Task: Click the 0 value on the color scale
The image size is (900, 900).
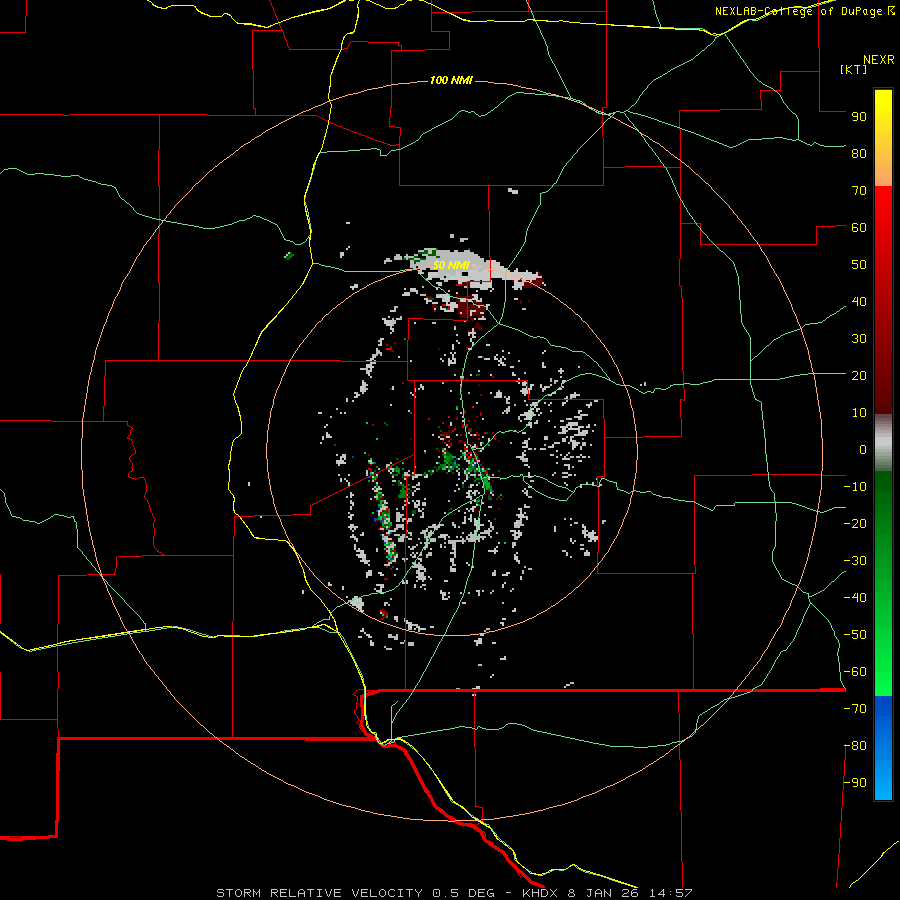Action: point(863,450)
